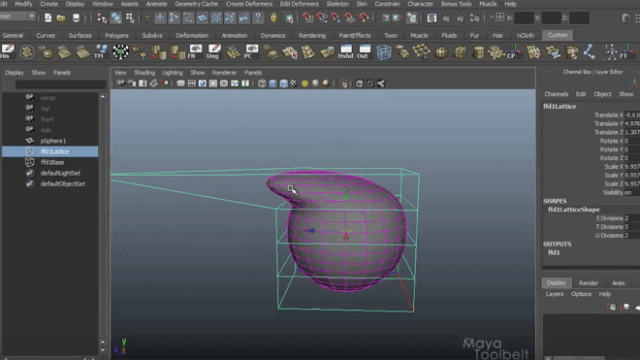This screenshot has width=640, height=360.
Task: Open the Layers menu in Layer Editor
Action: click(554, 294)
